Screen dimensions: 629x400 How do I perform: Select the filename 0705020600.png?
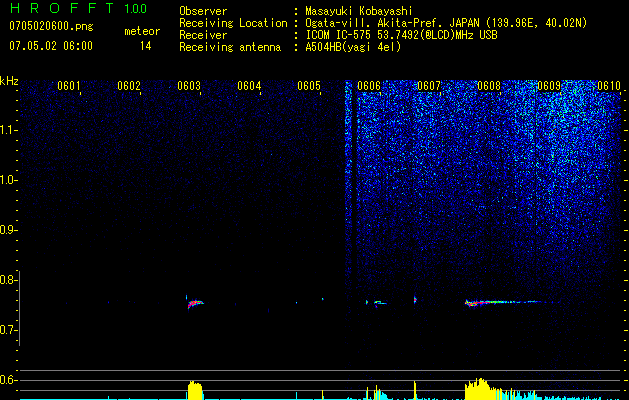coord(51,27)
